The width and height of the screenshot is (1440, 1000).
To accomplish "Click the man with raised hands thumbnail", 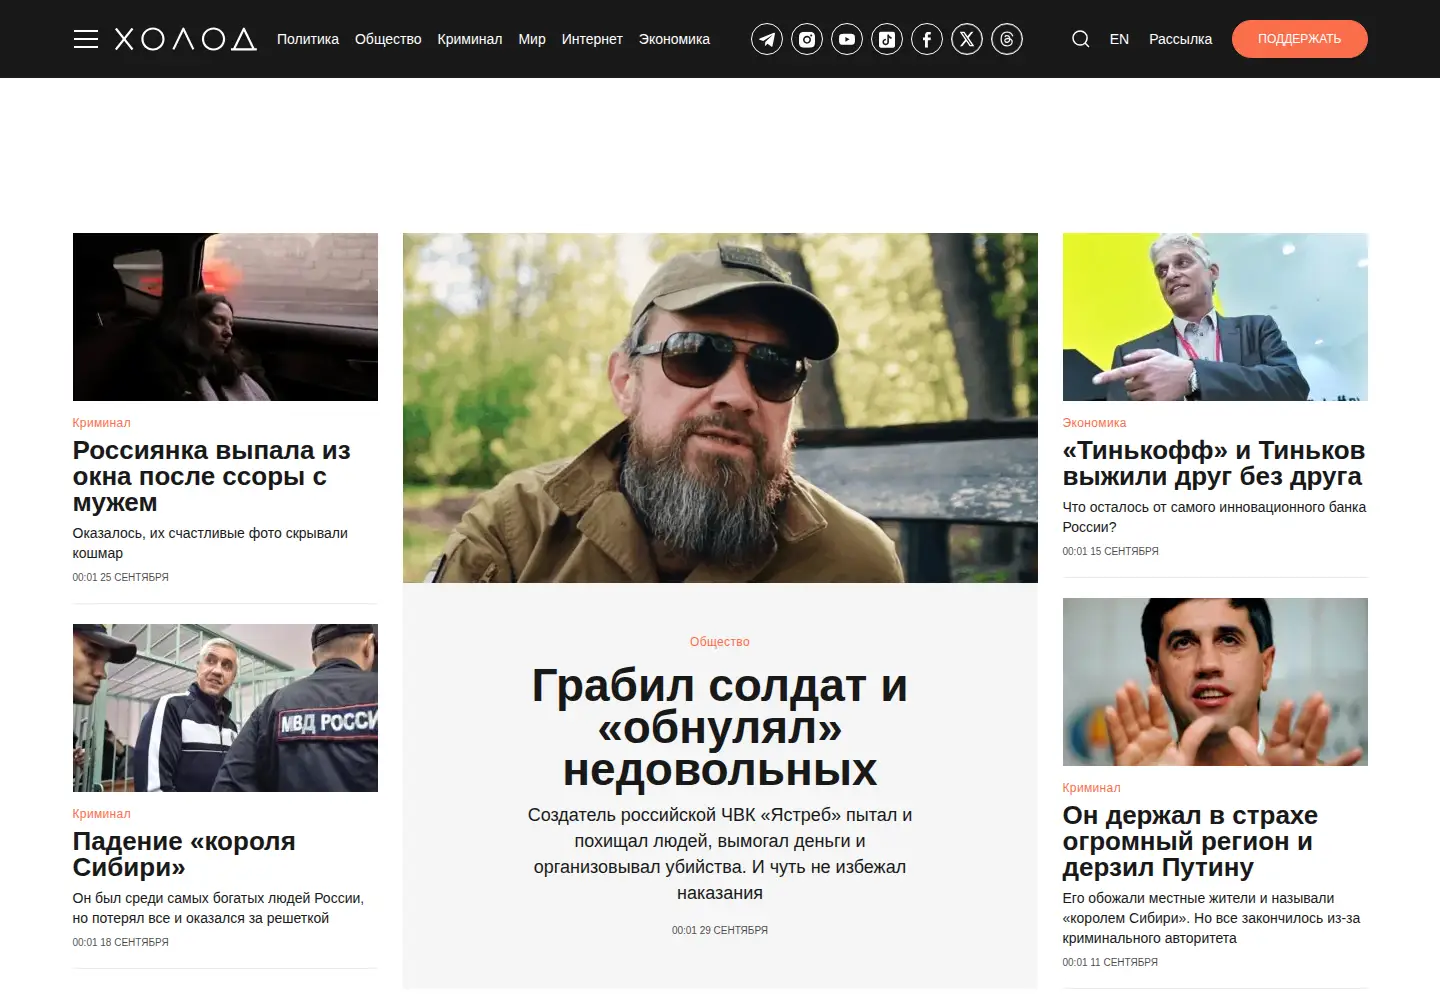I will click(x=1215, y=682).
